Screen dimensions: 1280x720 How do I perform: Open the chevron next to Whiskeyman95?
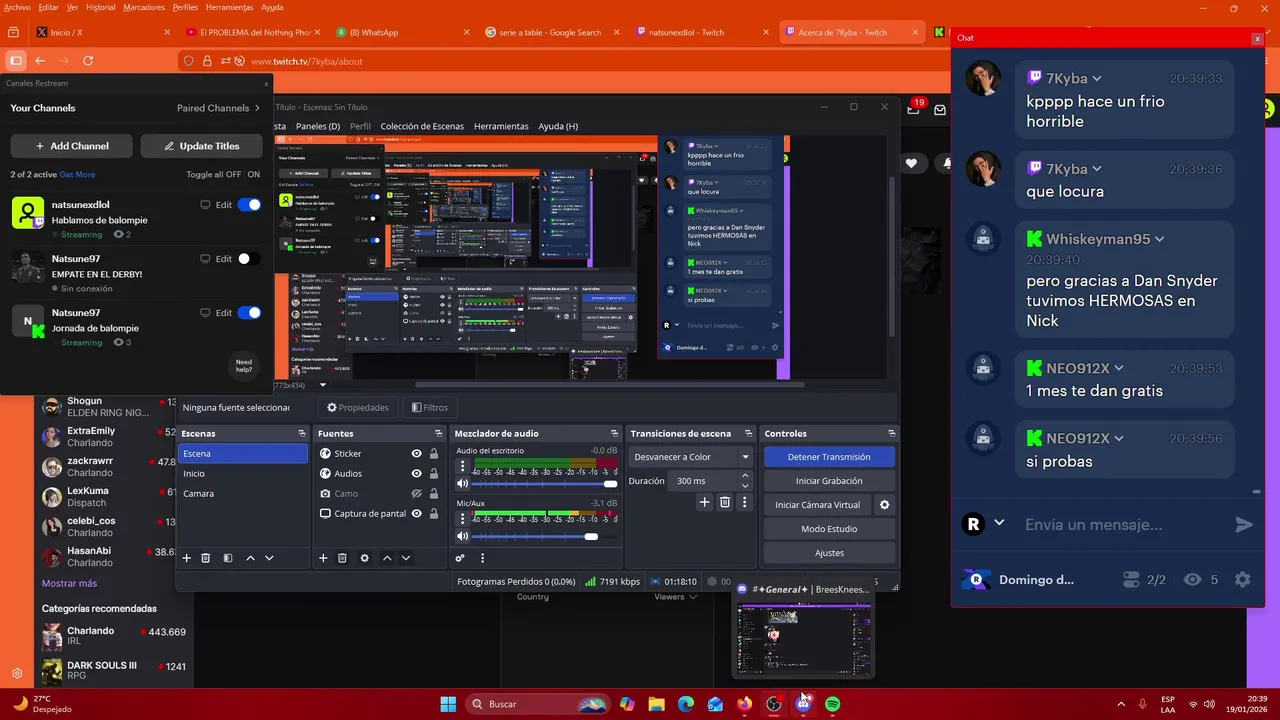[1160, 239]
